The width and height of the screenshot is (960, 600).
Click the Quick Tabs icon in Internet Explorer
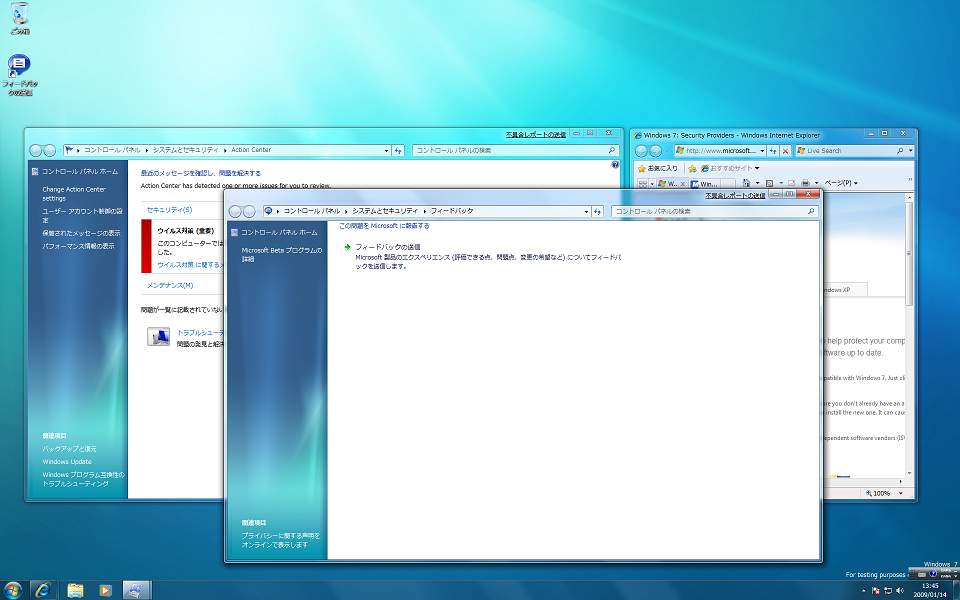click(643, 184)
